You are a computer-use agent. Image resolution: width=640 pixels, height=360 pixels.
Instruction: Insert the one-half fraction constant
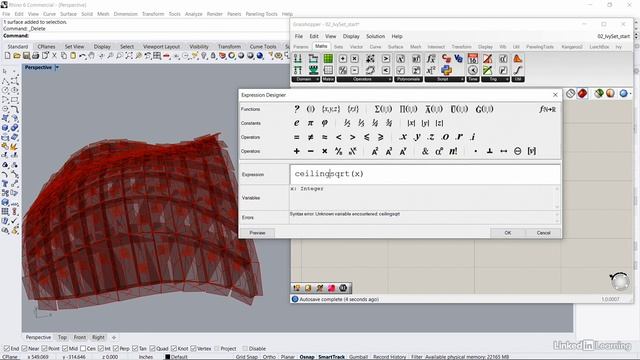point(347,123)
